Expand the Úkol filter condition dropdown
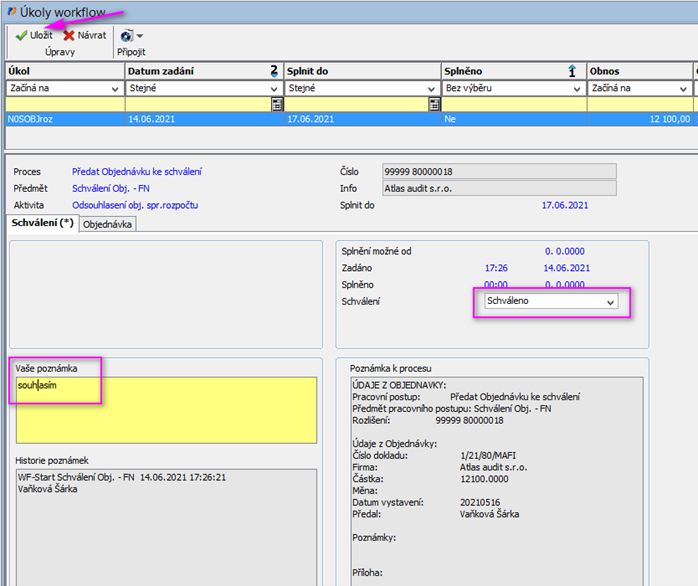 (x=114, y=88)
